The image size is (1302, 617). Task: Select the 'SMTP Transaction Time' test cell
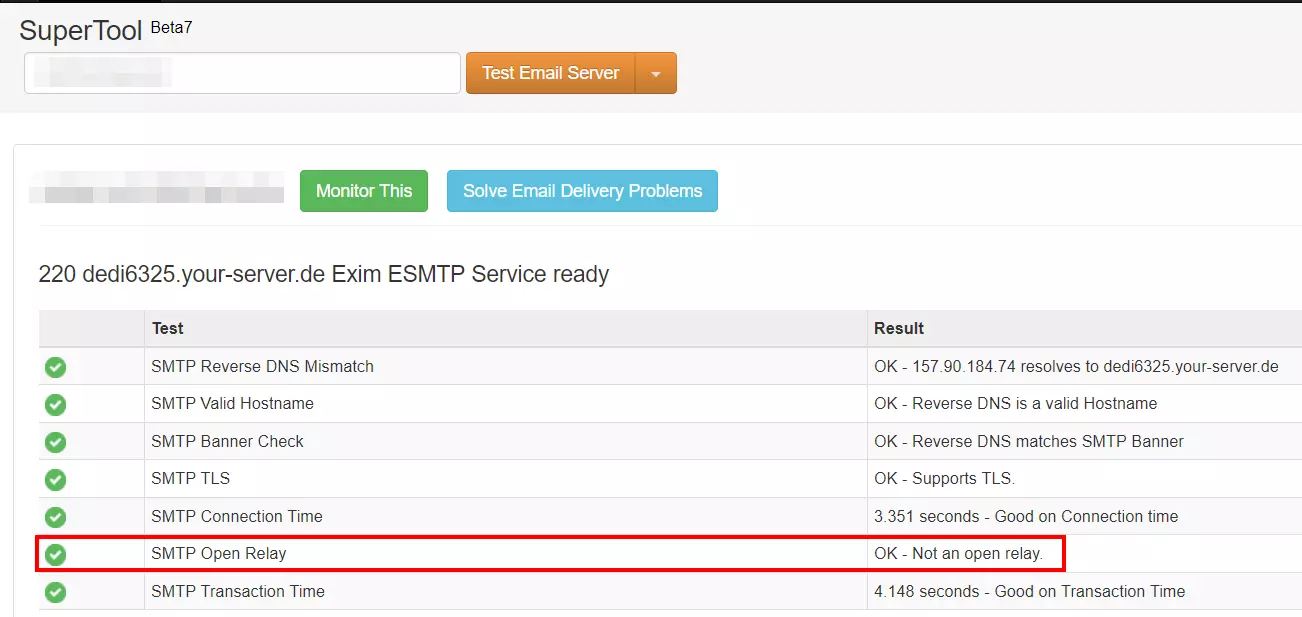coord(505,591)
